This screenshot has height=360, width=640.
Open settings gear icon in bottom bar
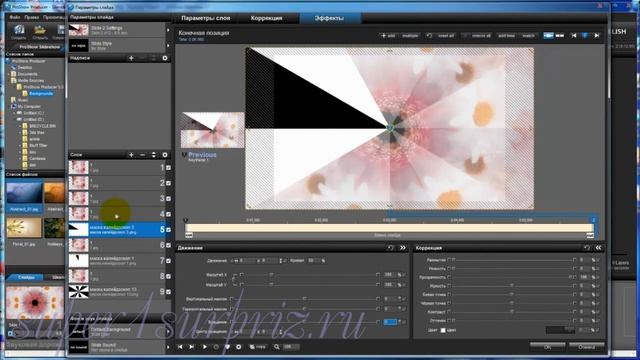pyautogui.click(x=239, y=347)
